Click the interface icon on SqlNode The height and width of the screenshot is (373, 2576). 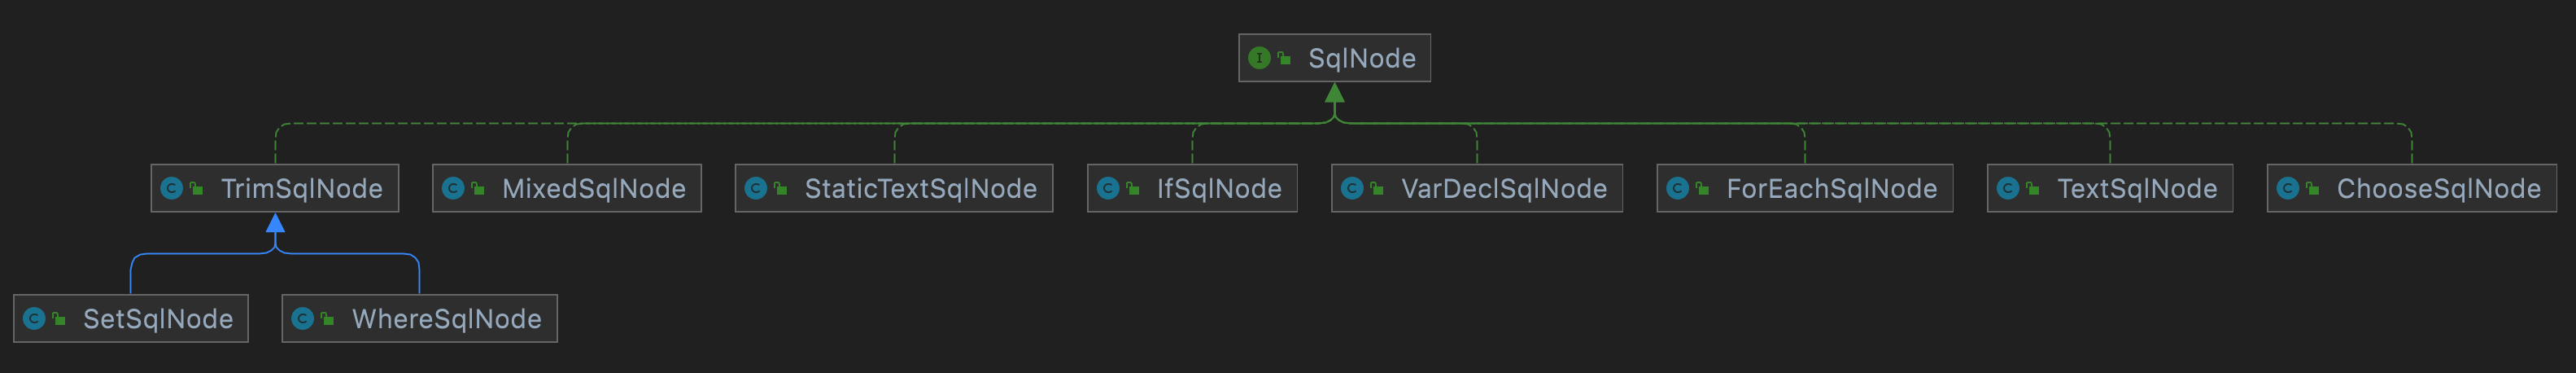[1259, 58]
